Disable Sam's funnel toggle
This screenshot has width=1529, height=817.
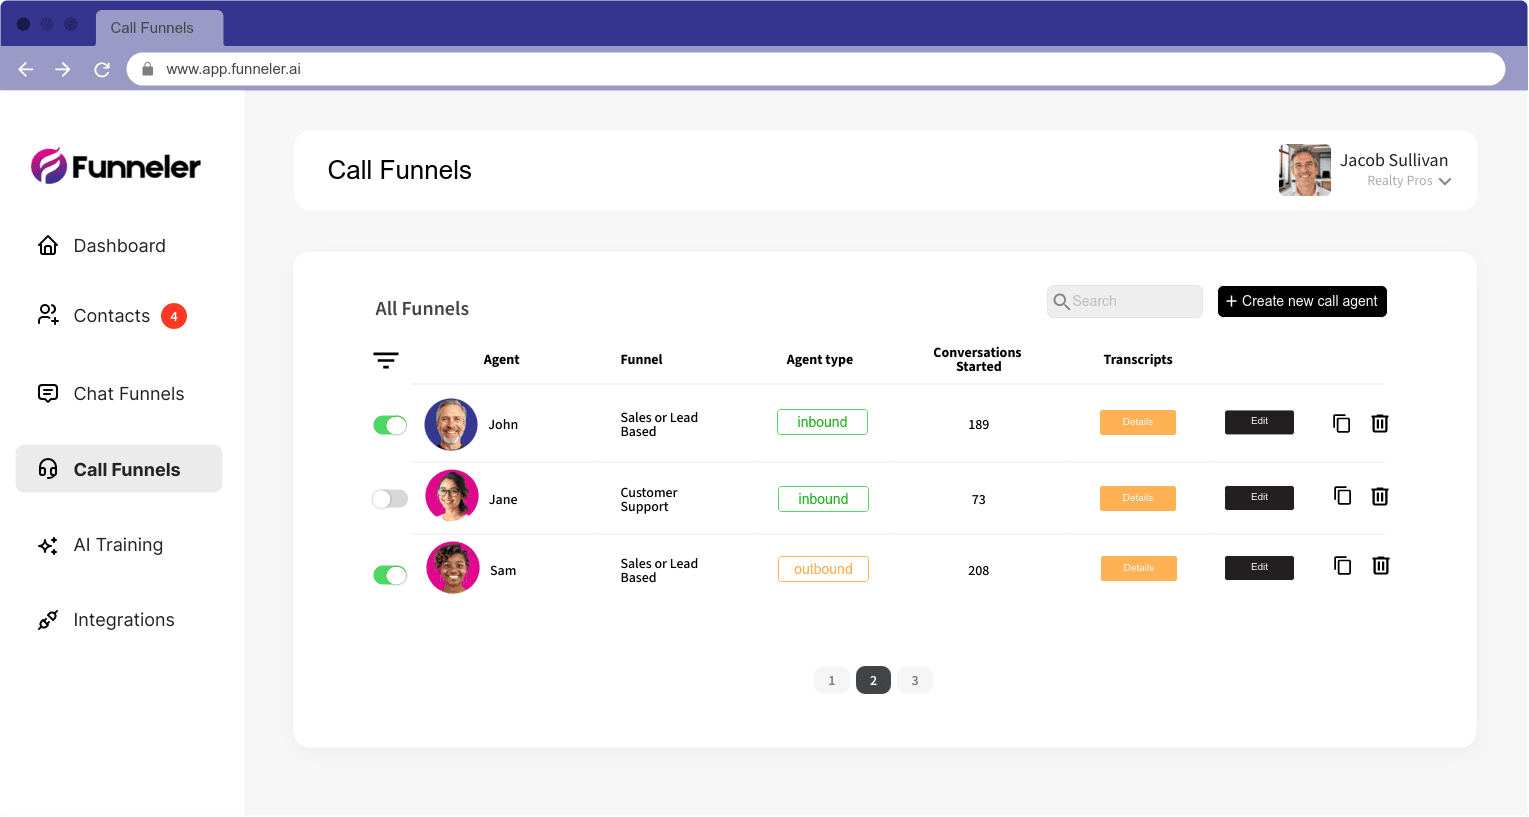point(390,575)
